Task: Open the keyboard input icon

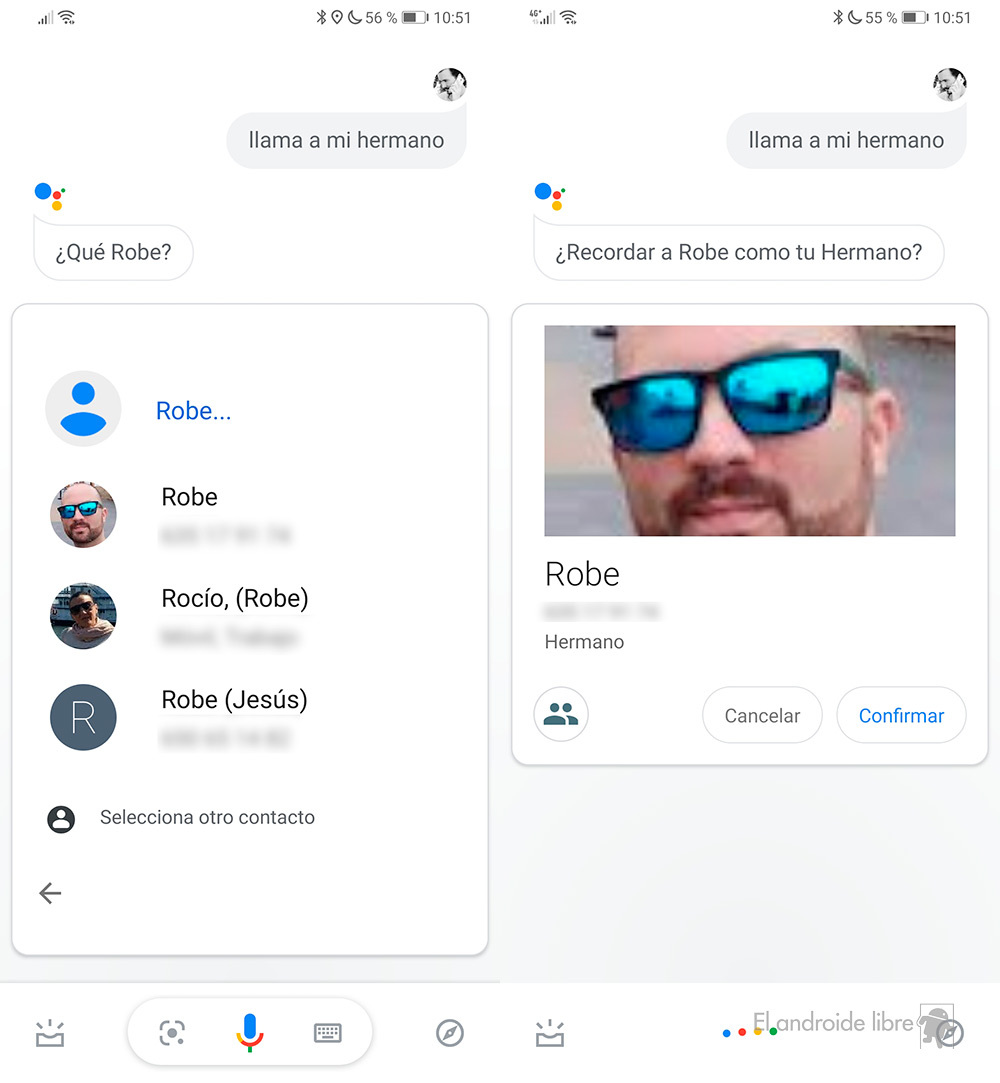Action: [x=327, y=1033]
